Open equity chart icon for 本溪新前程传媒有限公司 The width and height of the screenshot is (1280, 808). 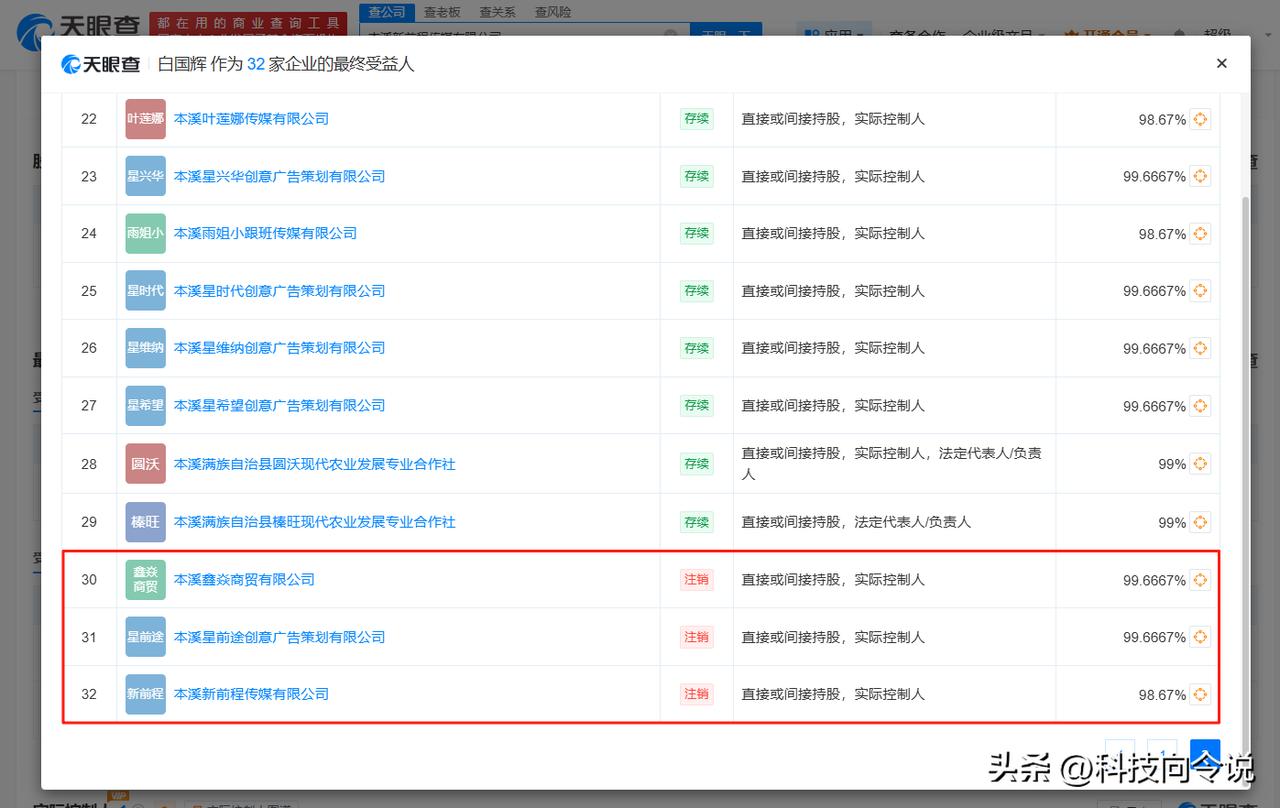click(x=1200, y=694)
